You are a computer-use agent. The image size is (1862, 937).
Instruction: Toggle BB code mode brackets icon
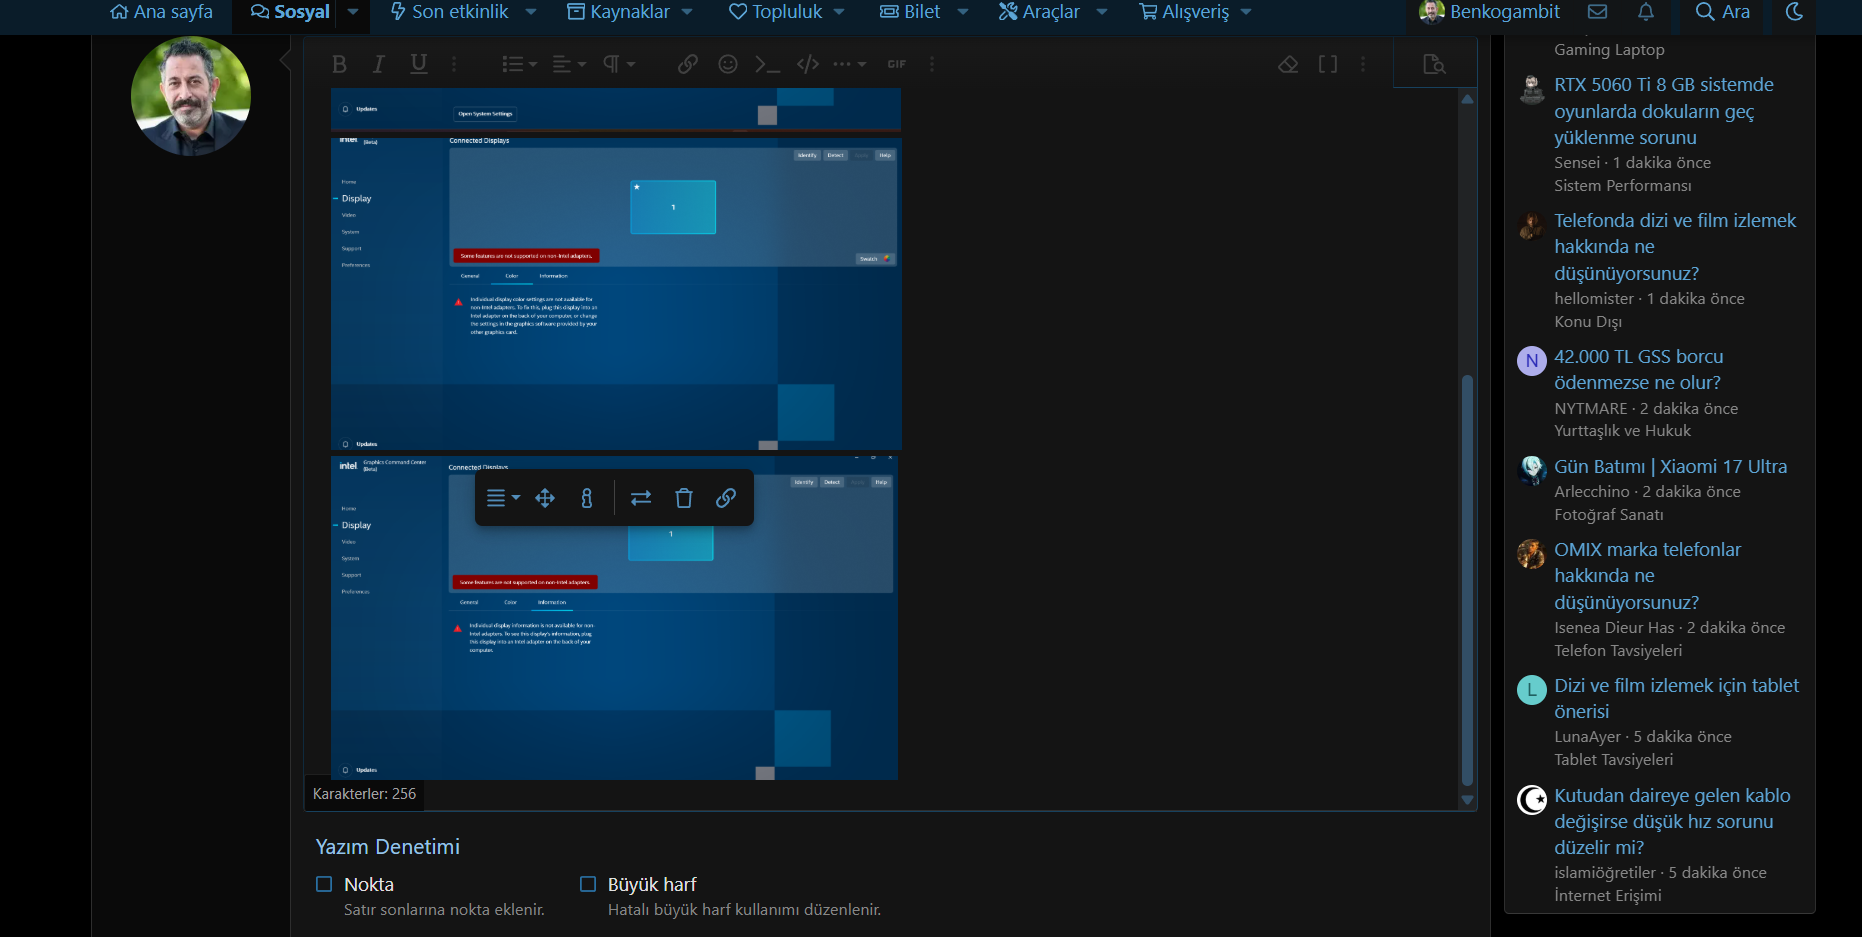pos(1328,64)
